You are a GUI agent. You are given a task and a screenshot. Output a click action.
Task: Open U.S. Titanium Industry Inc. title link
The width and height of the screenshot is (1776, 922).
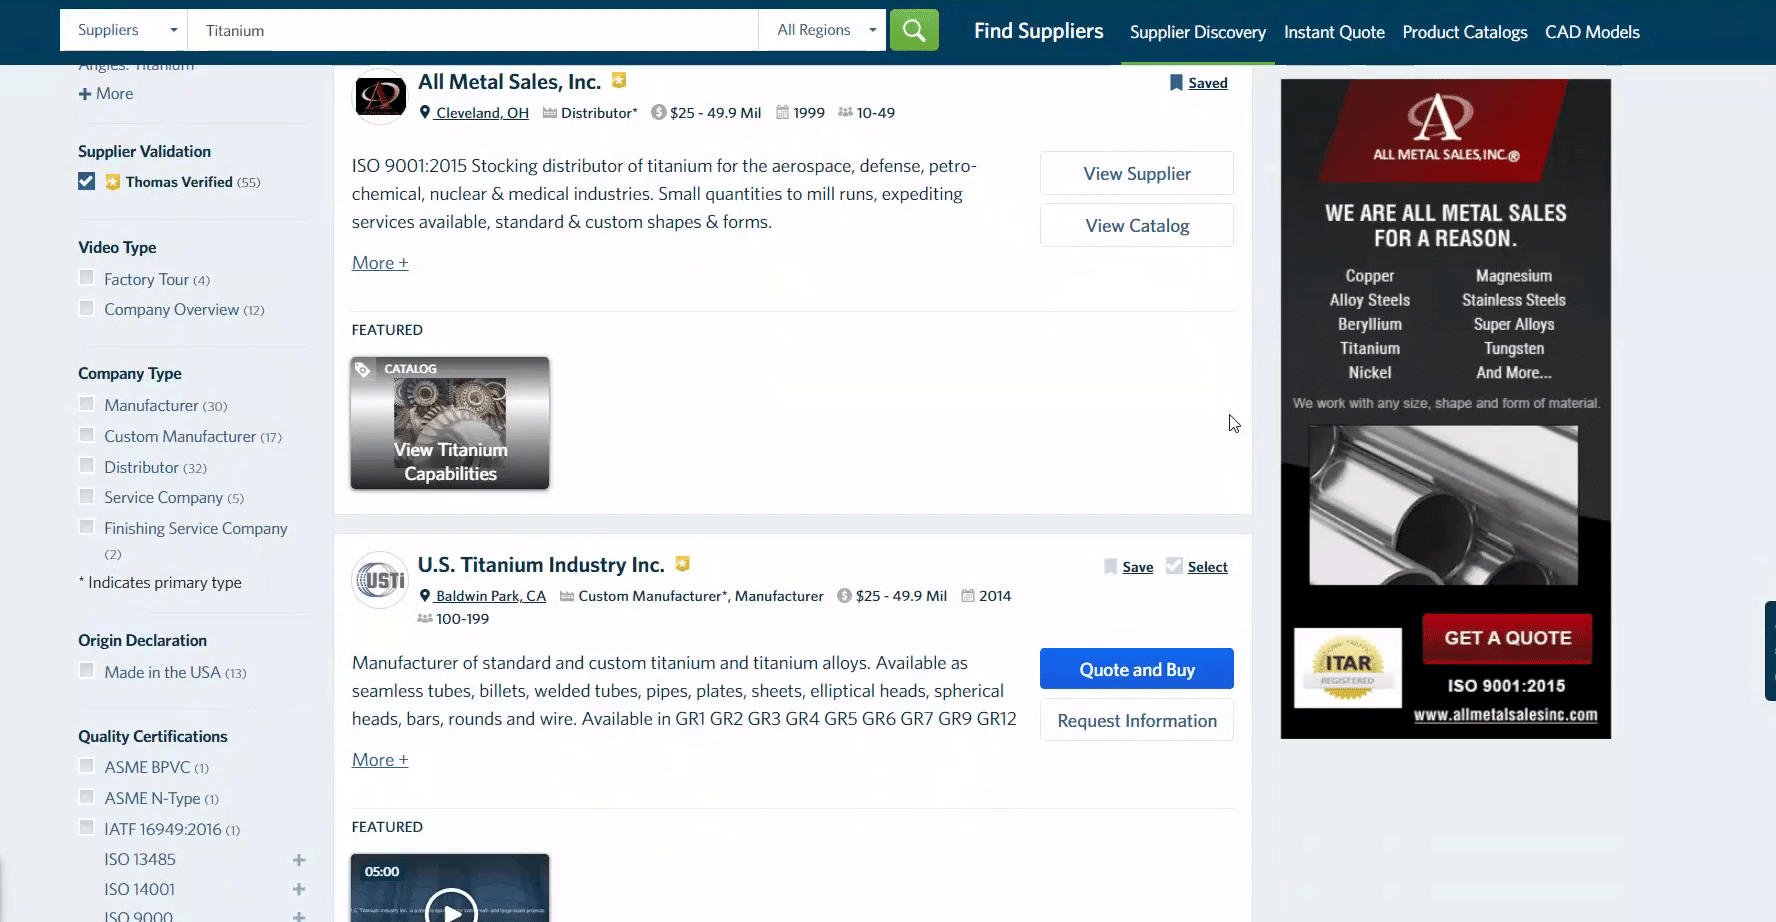pos(541,565)
